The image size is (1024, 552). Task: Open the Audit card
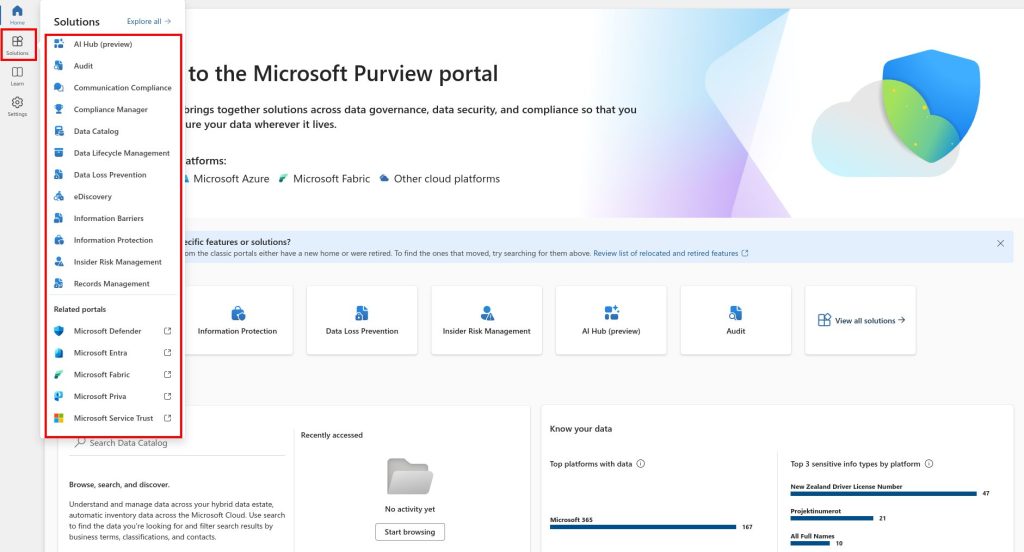735,320
